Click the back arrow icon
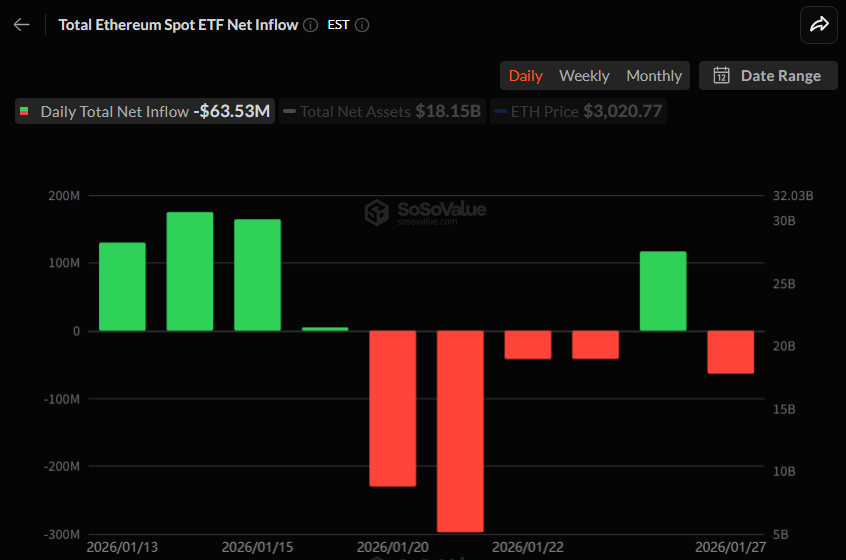 coord(21,25)
